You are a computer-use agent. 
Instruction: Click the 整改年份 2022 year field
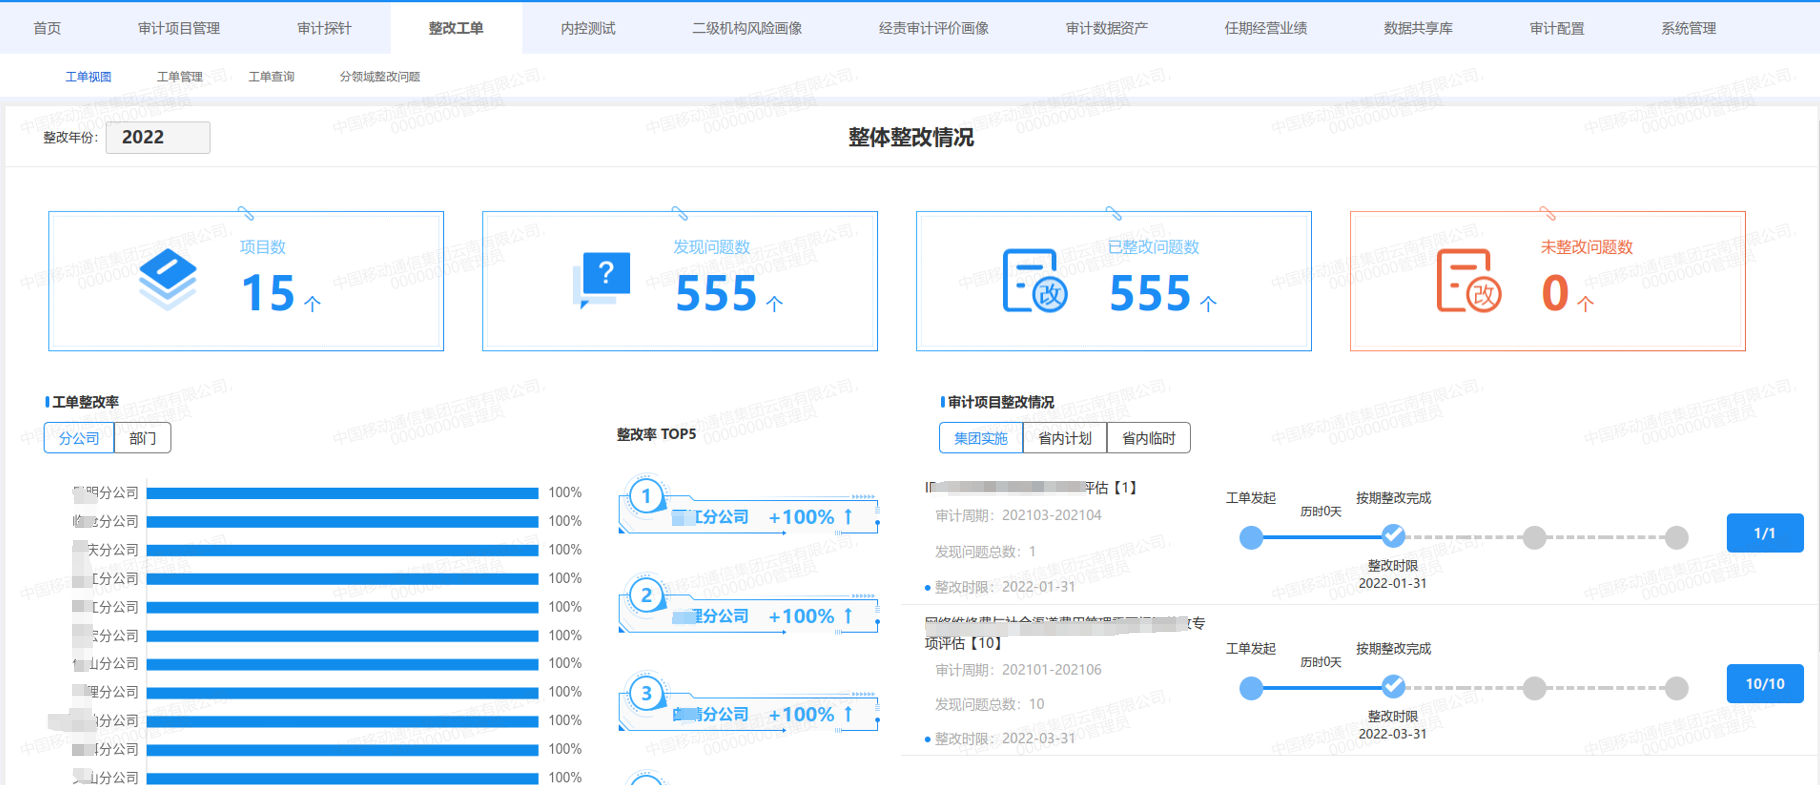158,137
